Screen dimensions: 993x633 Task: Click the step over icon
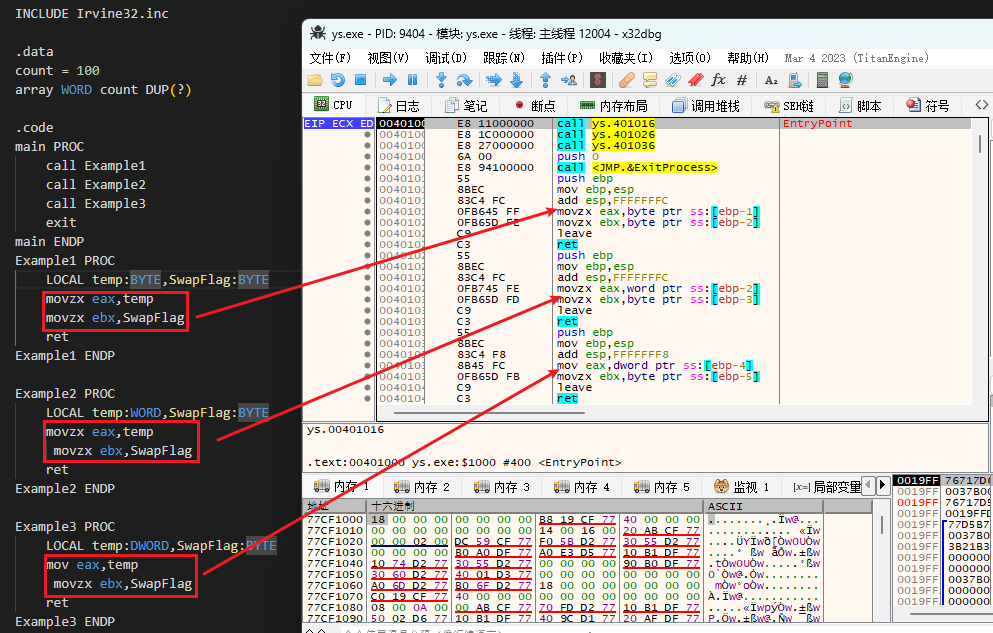click(464, 80)
